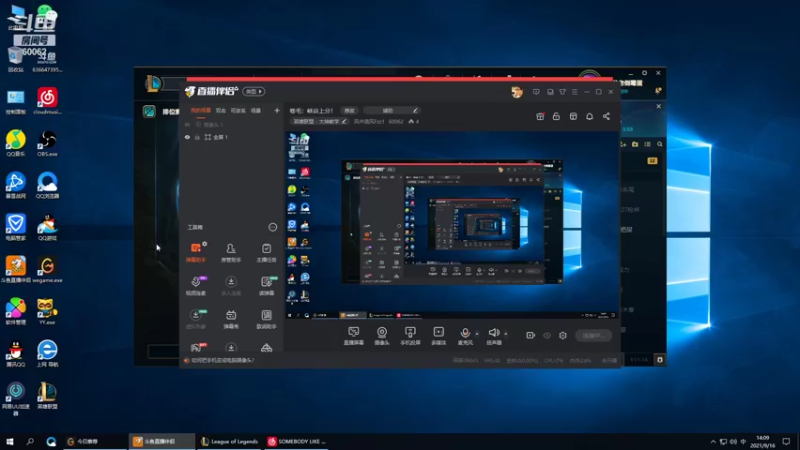Open stream settings gear icon
Screen dimensions: 800x450
tap(563, 335)
